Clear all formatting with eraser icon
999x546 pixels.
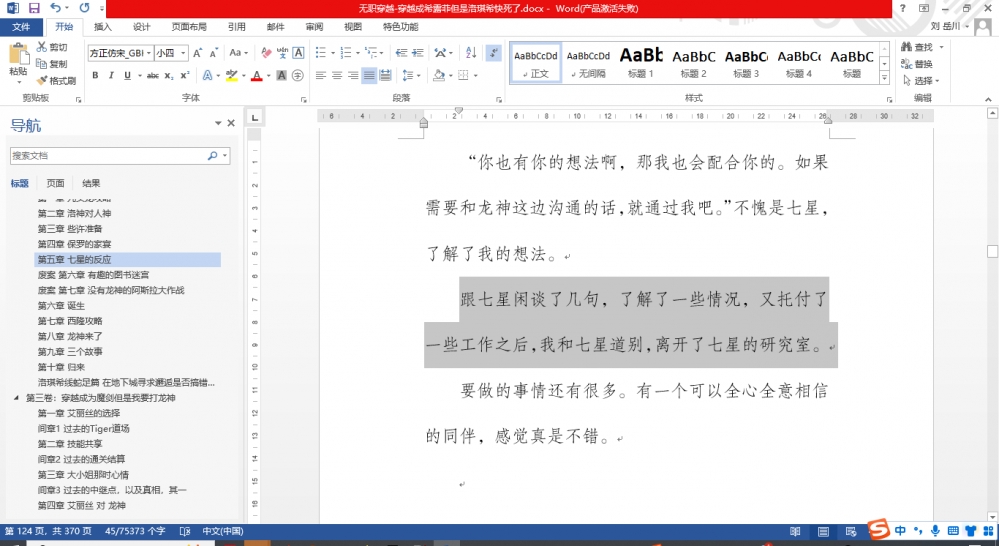[266, 53]
